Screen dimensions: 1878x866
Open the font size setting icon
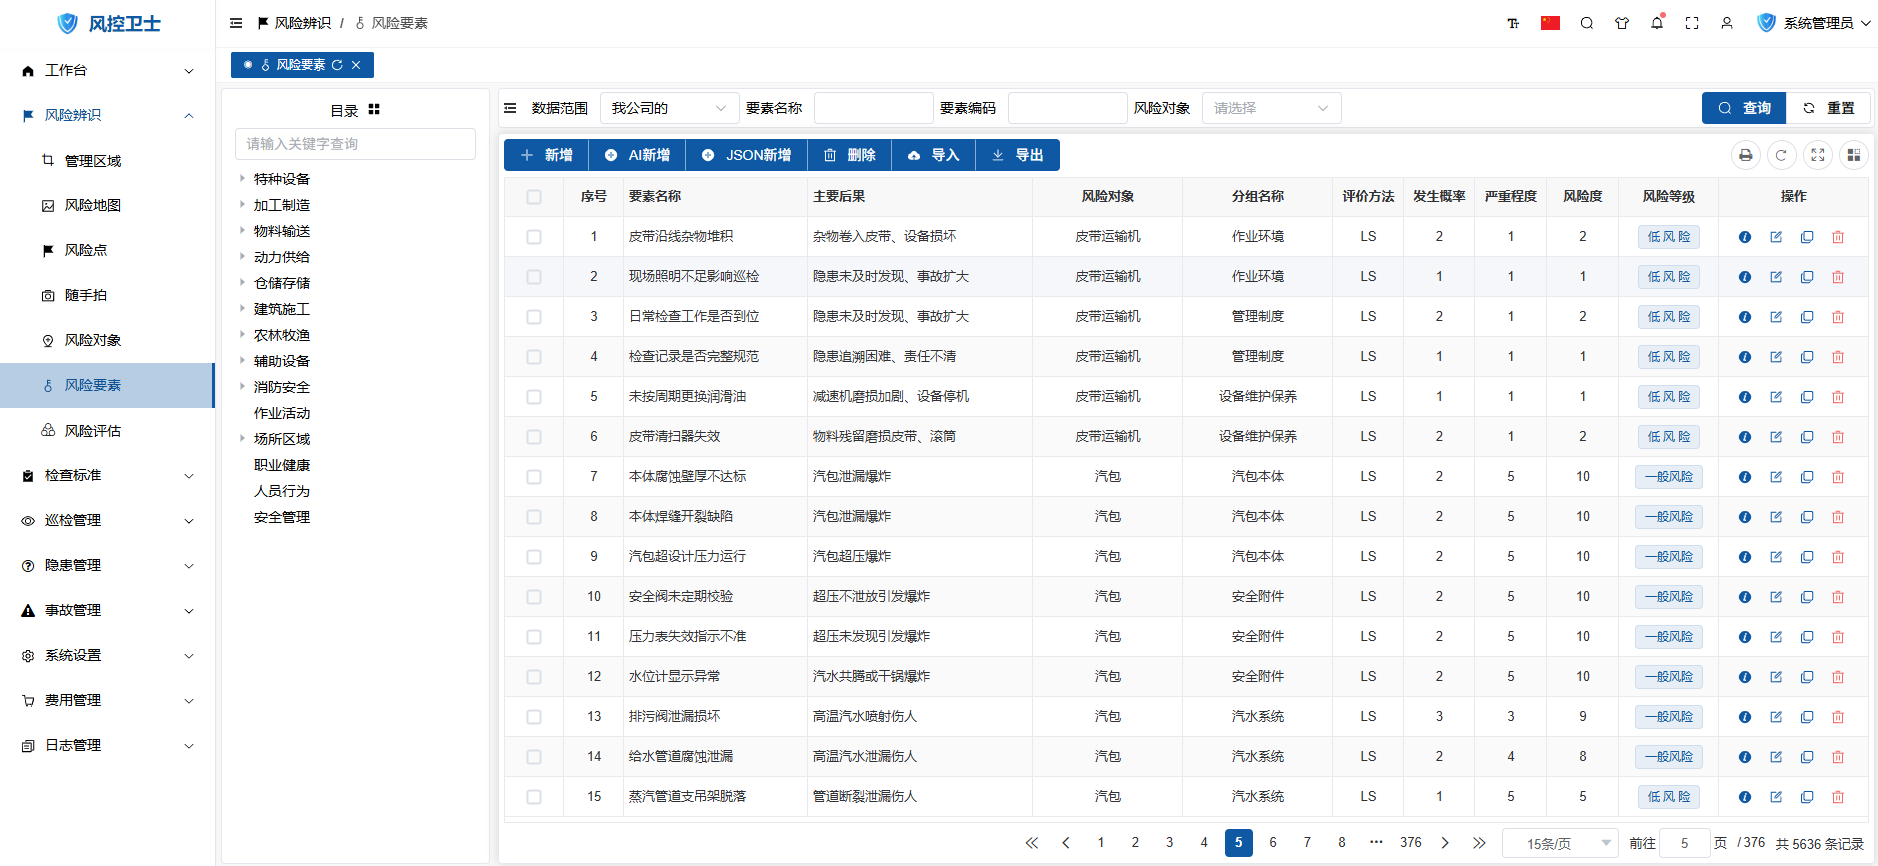[1513, 23]
